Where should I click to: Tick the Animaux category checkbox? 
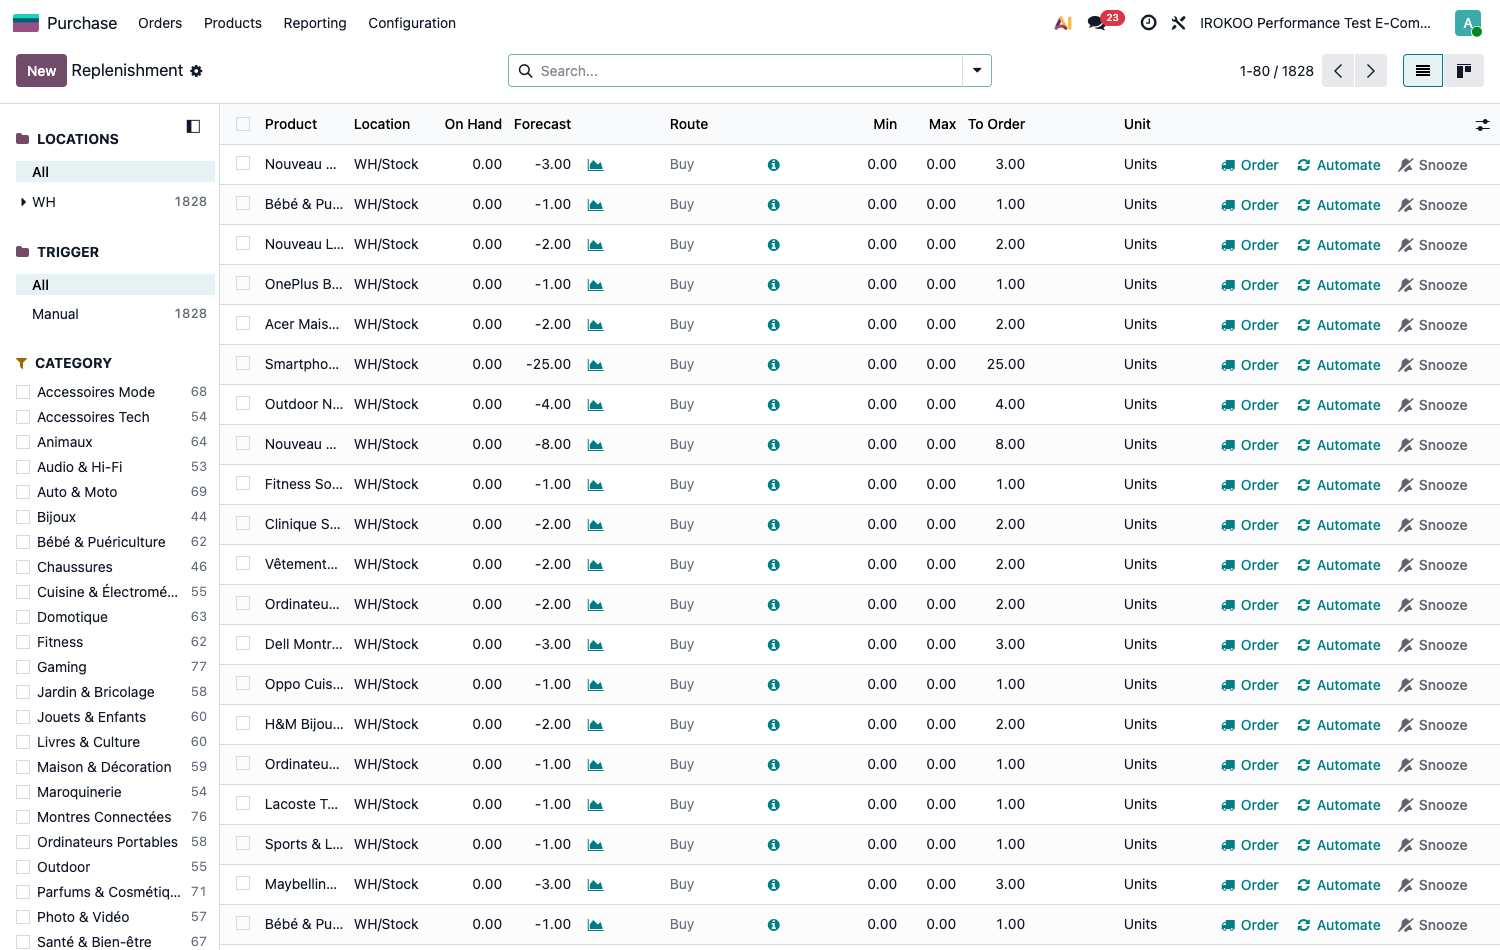click(x=23, y=442)
